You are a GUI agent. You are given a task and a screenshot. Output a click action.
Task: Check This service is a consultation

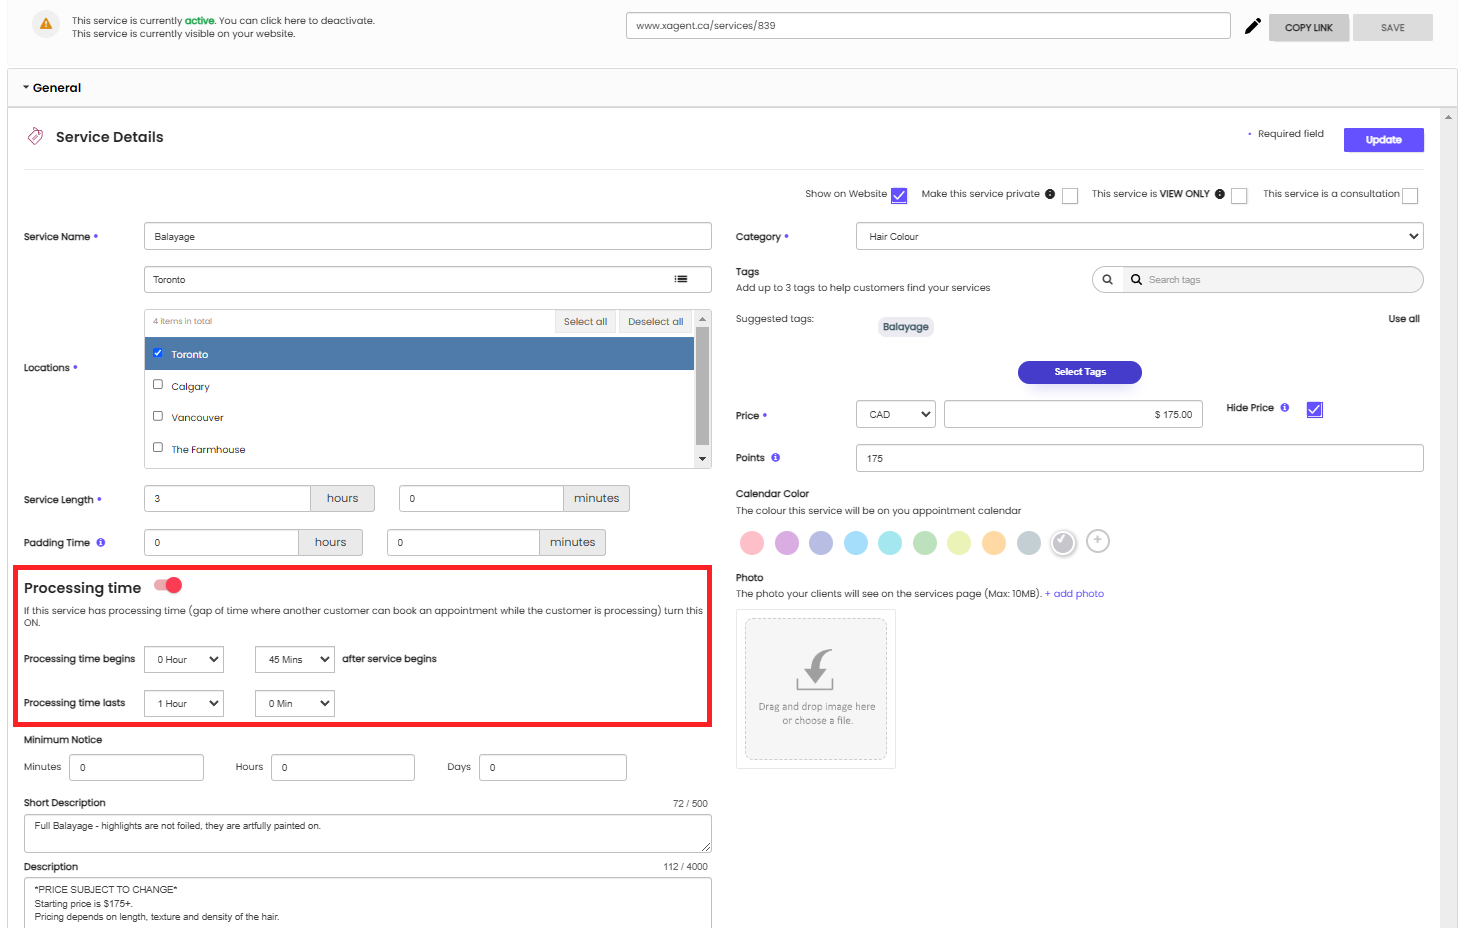pos(1410,196)
